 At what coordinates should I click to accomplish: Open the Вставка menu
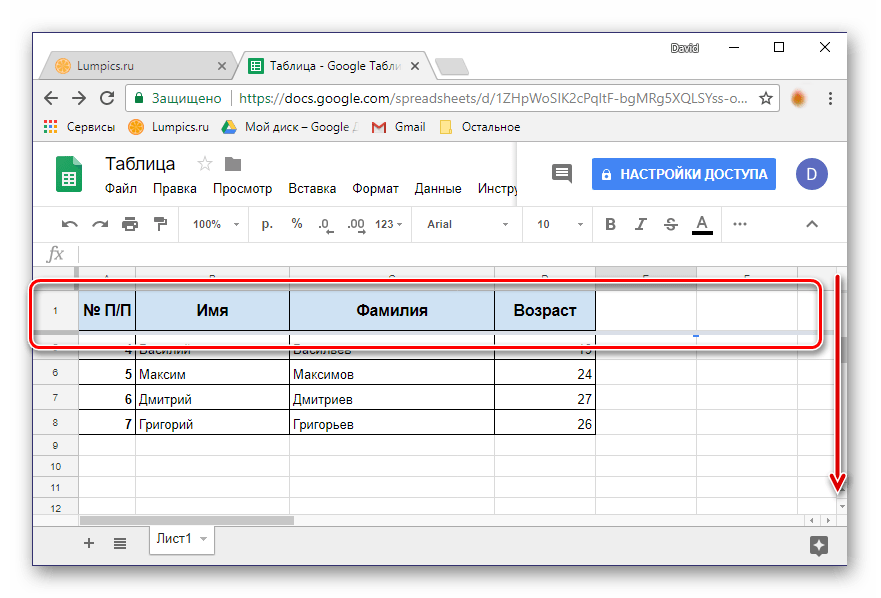(x=312, y=188)
